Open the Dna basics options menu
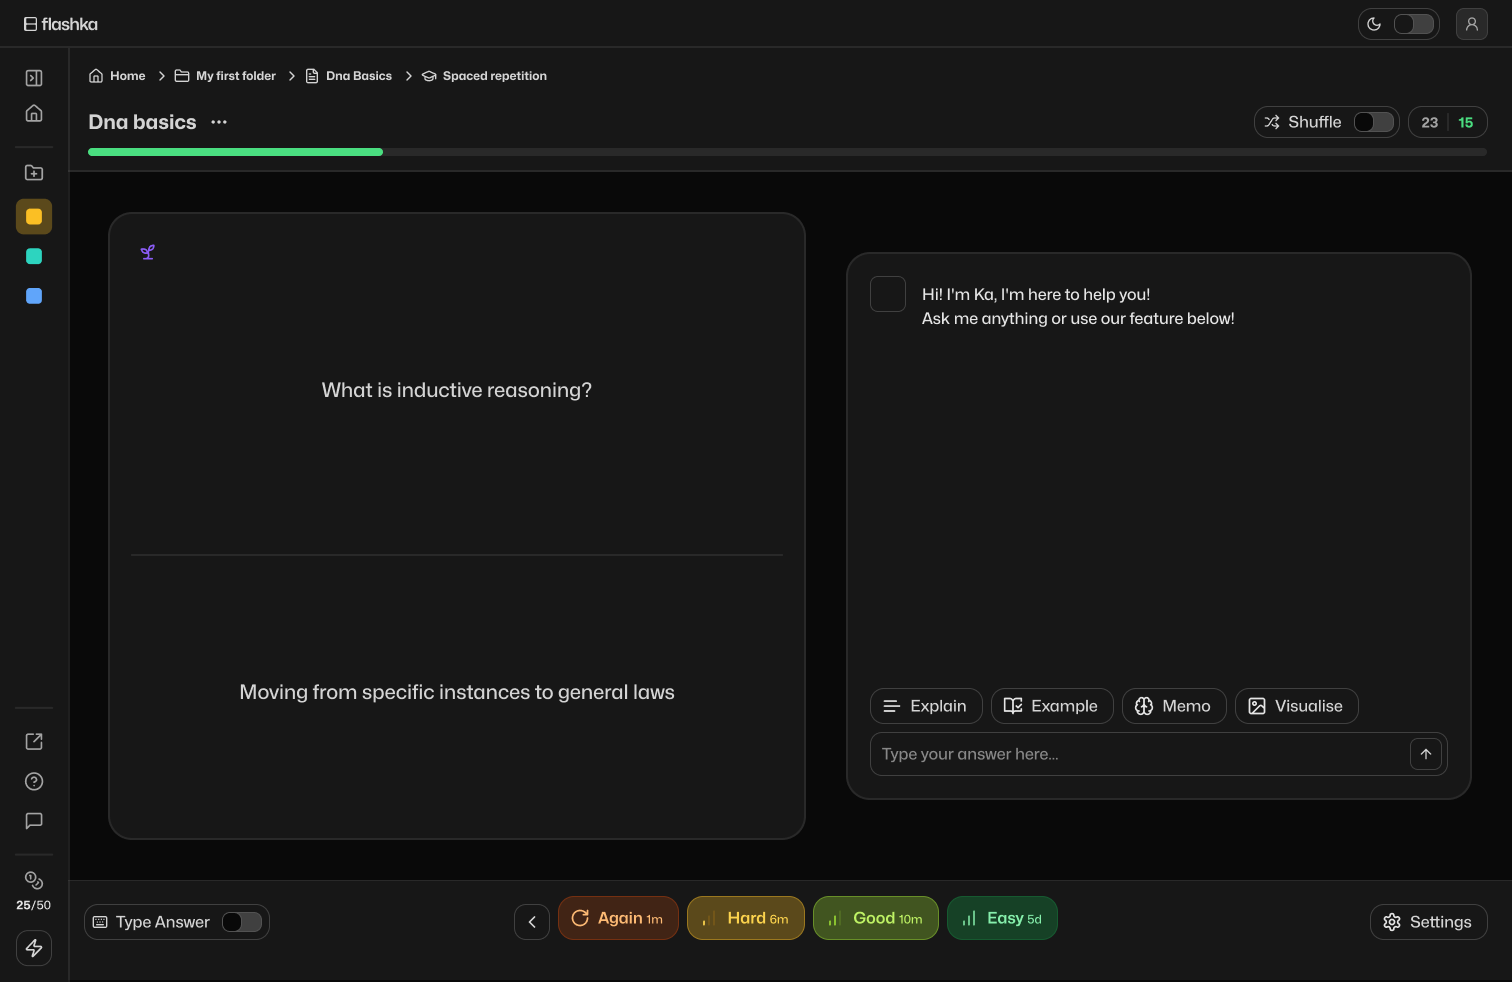The image size is (1512, 982). [219, 122]
